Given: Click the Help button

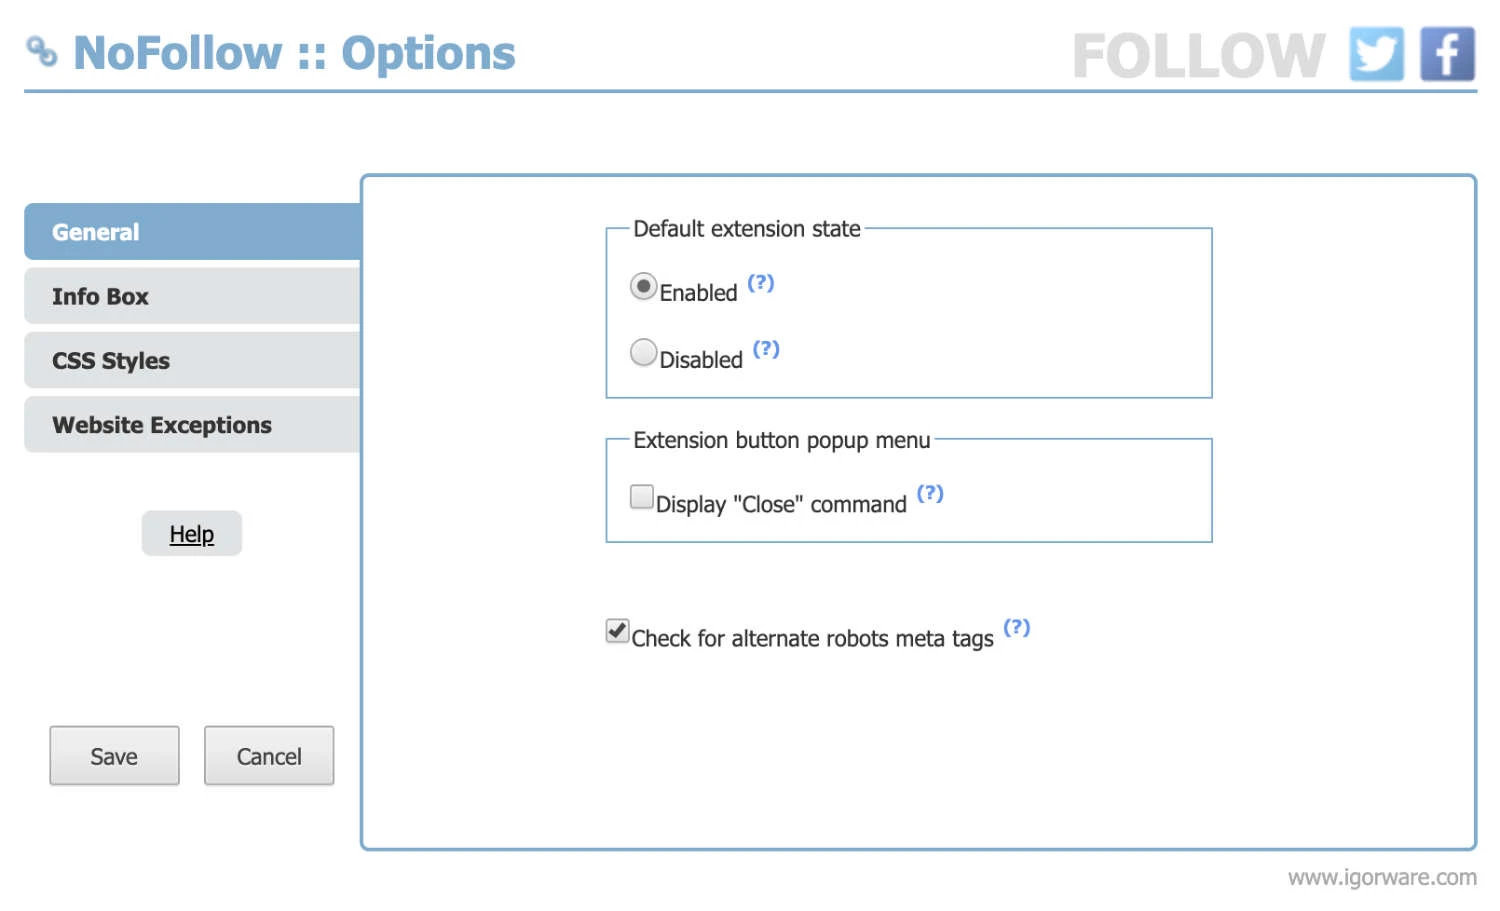Looking at the screenshot, I should pyautogui.click(x=191, y=533).
